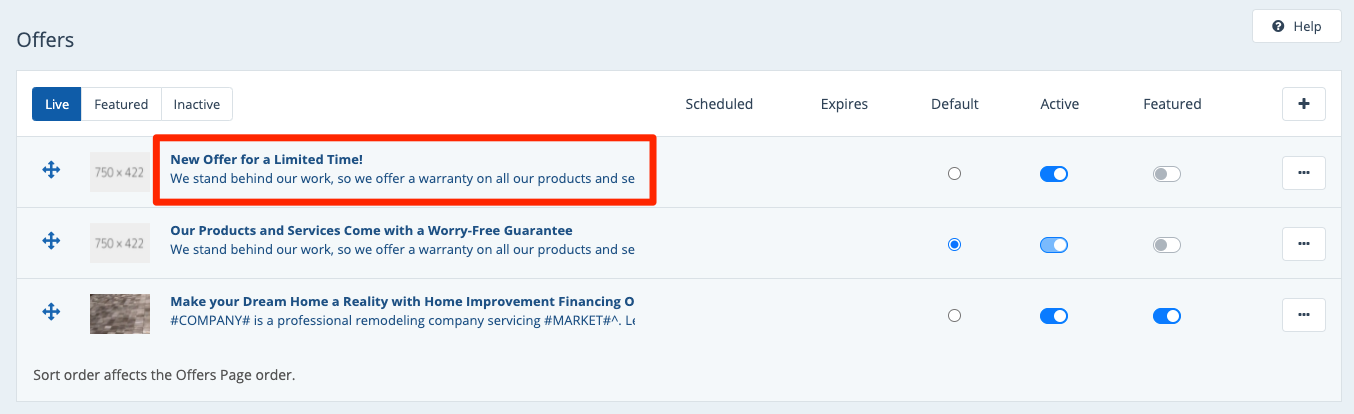Click the Home Improvement Financing offer thumbnail
The image size is (1354, 414).
120,314
